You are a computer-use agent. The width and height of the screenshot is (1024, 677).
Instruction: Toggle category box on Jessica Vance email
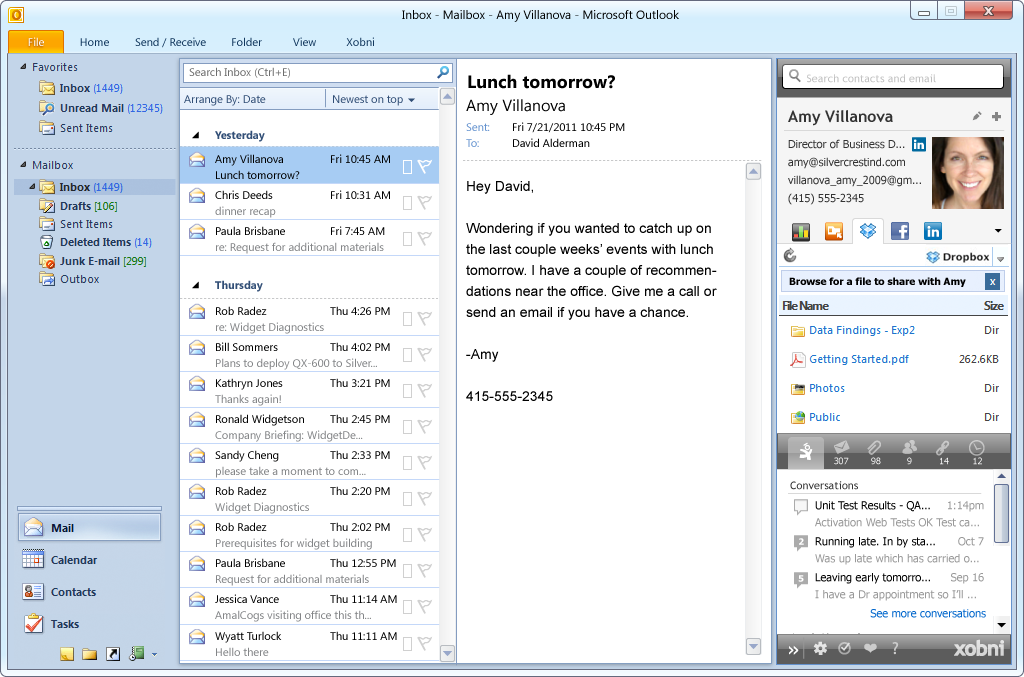407,607
